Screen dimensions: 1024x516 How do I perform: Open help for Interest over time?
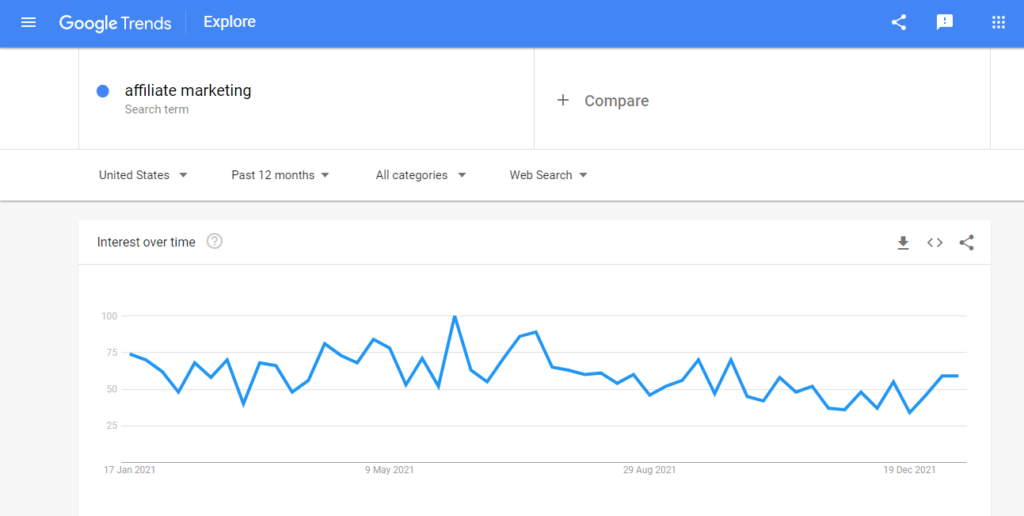coord(214,242)
